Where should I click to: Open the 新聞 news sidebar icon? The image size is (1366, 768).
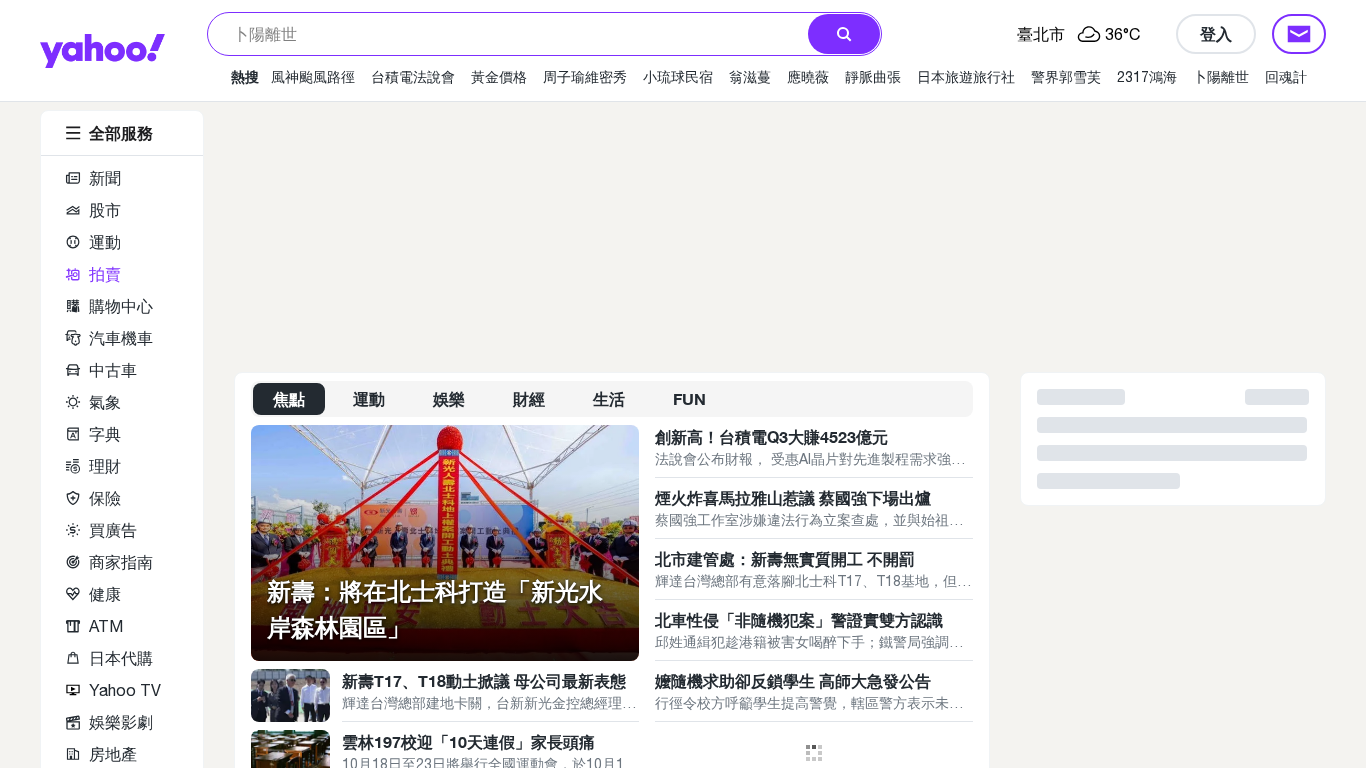73,178
